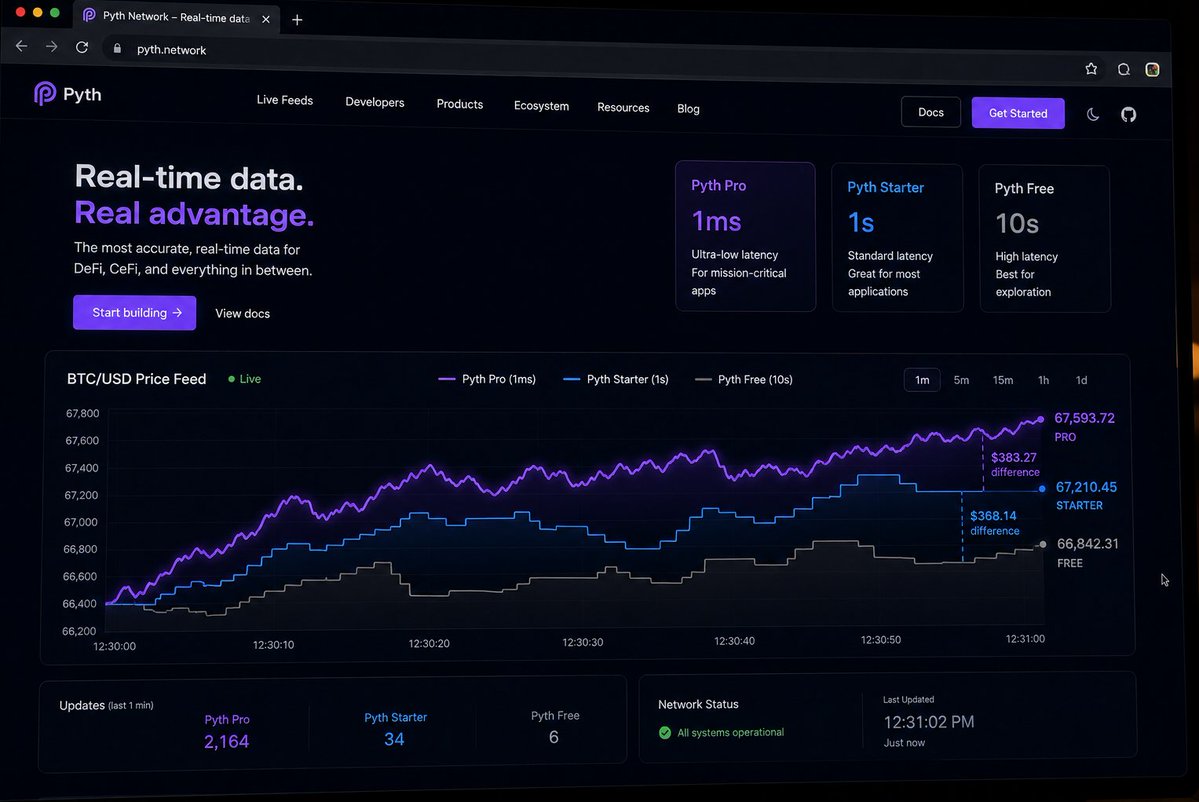1199x802 pixels.
Task: Close the Pyth Network browser tab
Action: [x=265, y=19]
